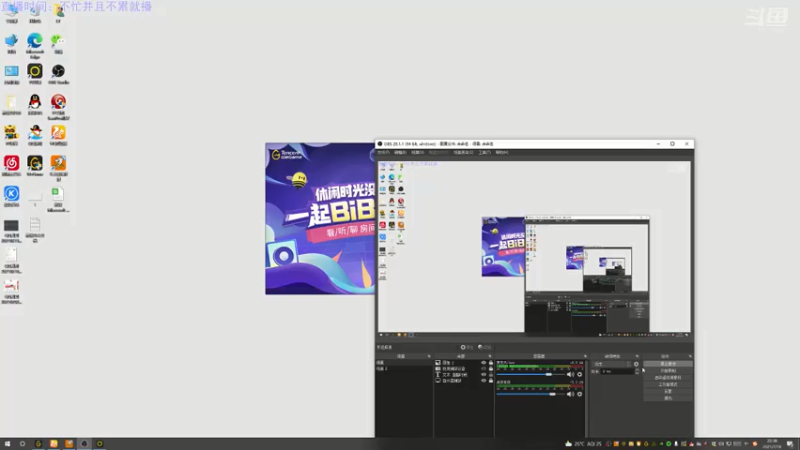Viewport: 800px width, 450px height.
Task: Open the taskbar clock and date
Action: [772, 444]
